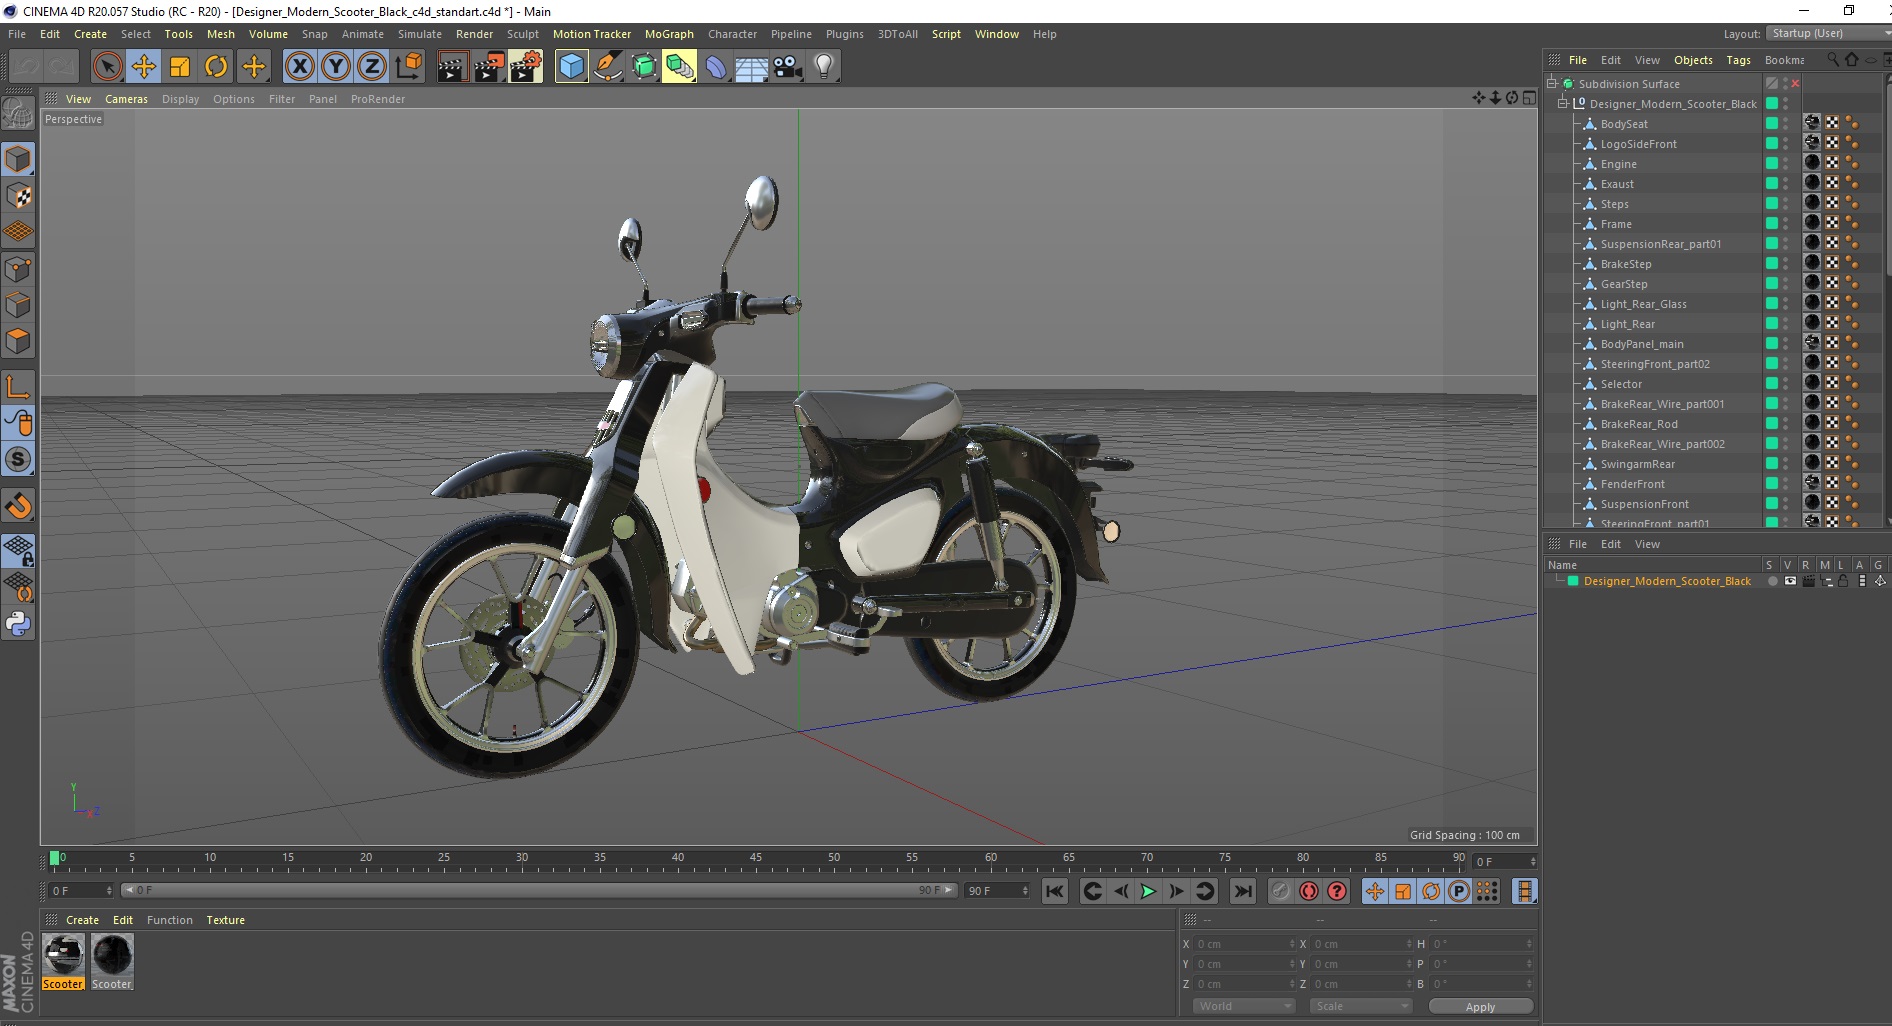Activate the Rotate tool
Viewport: 1892px width, 1026px height.
[216, 67]
